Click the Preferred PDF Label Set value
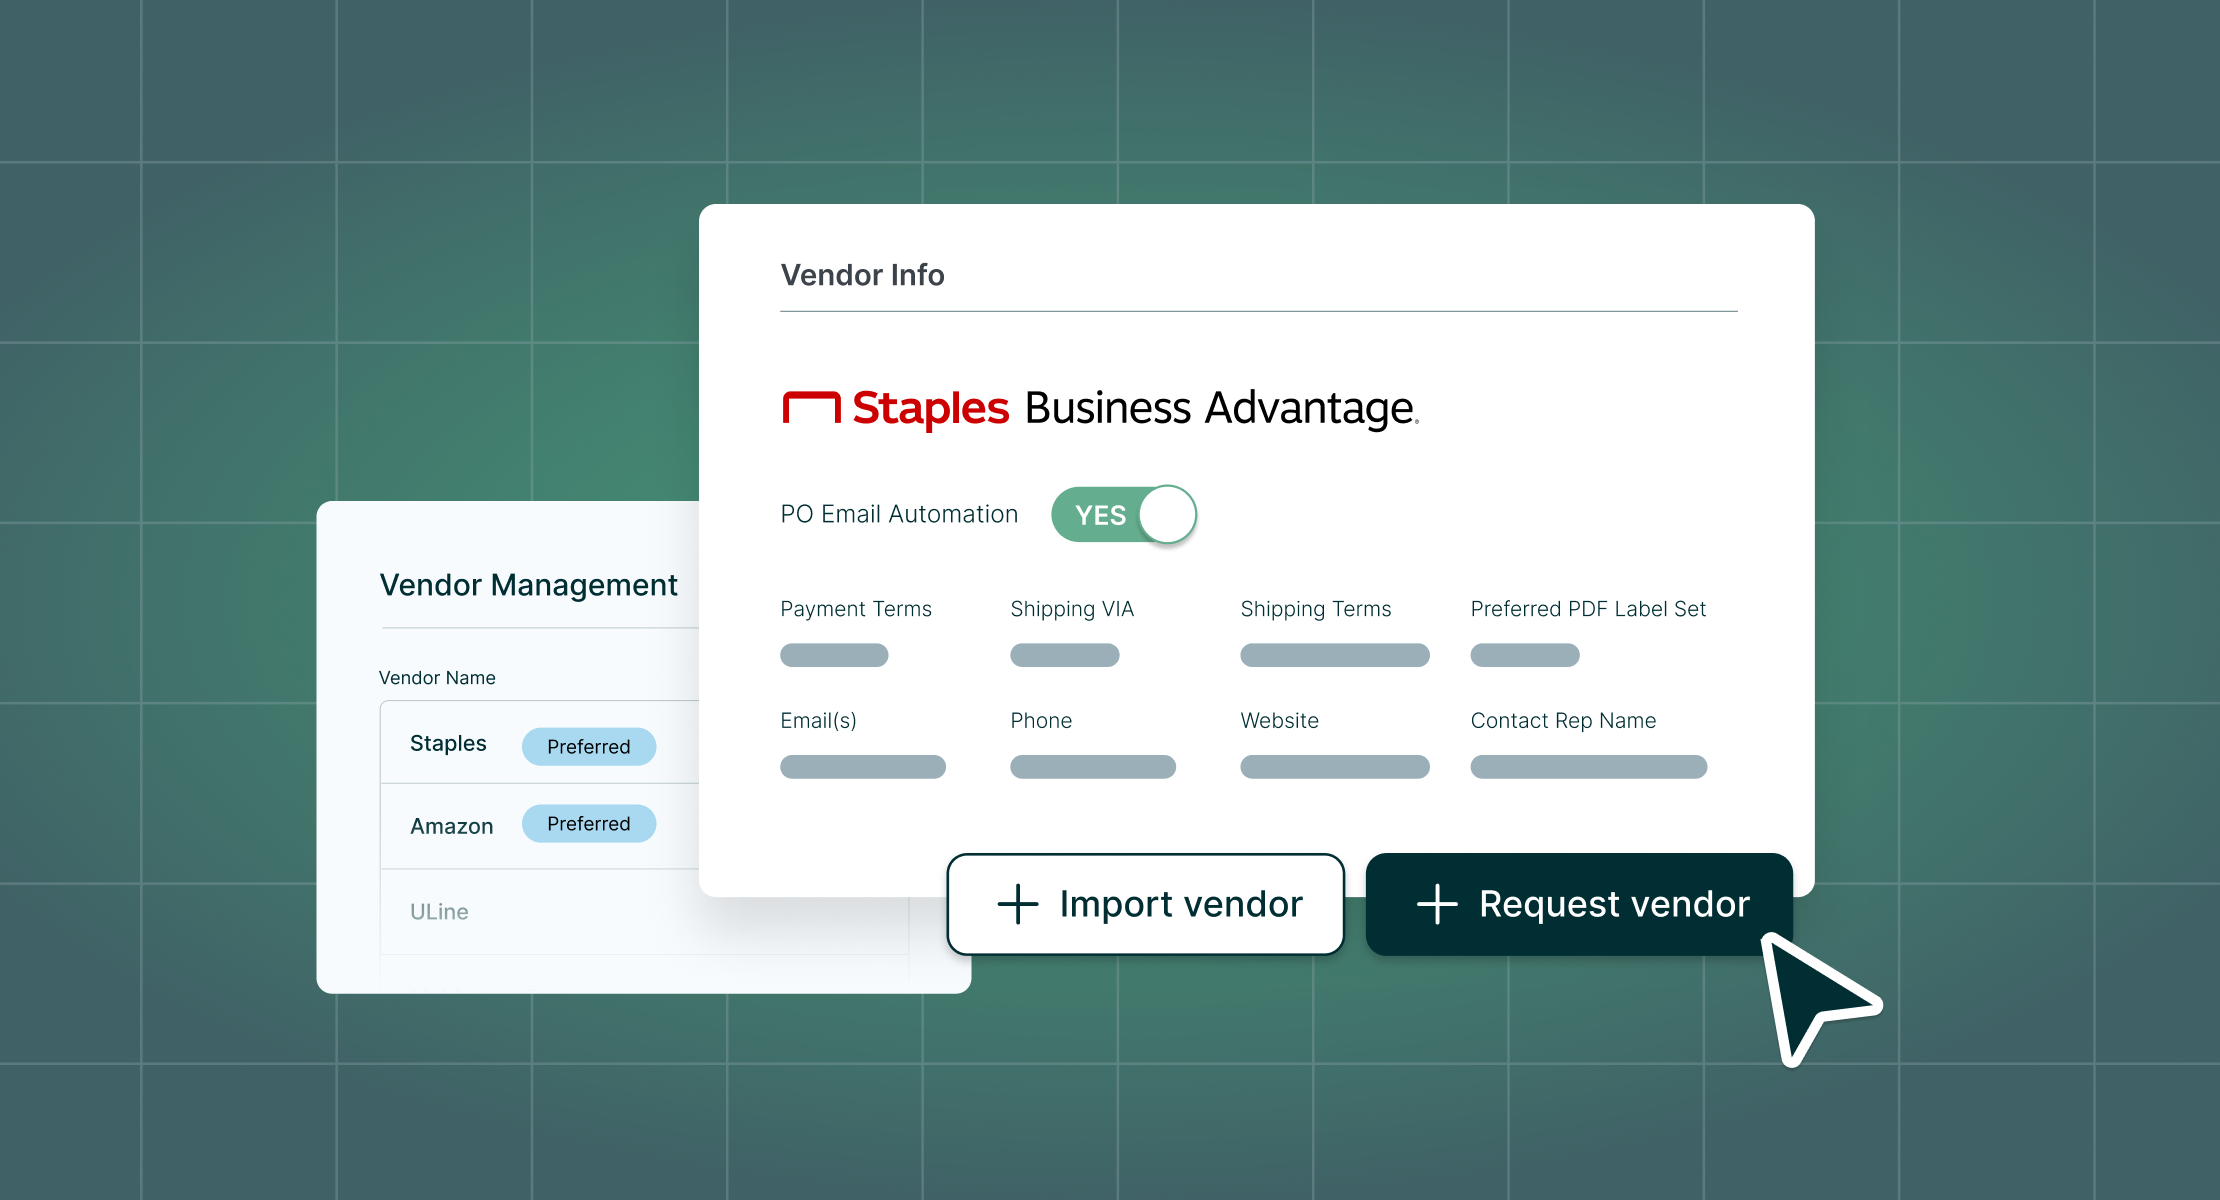This screenshot has height=1200, width=2220. click(x=1525, y=655)
